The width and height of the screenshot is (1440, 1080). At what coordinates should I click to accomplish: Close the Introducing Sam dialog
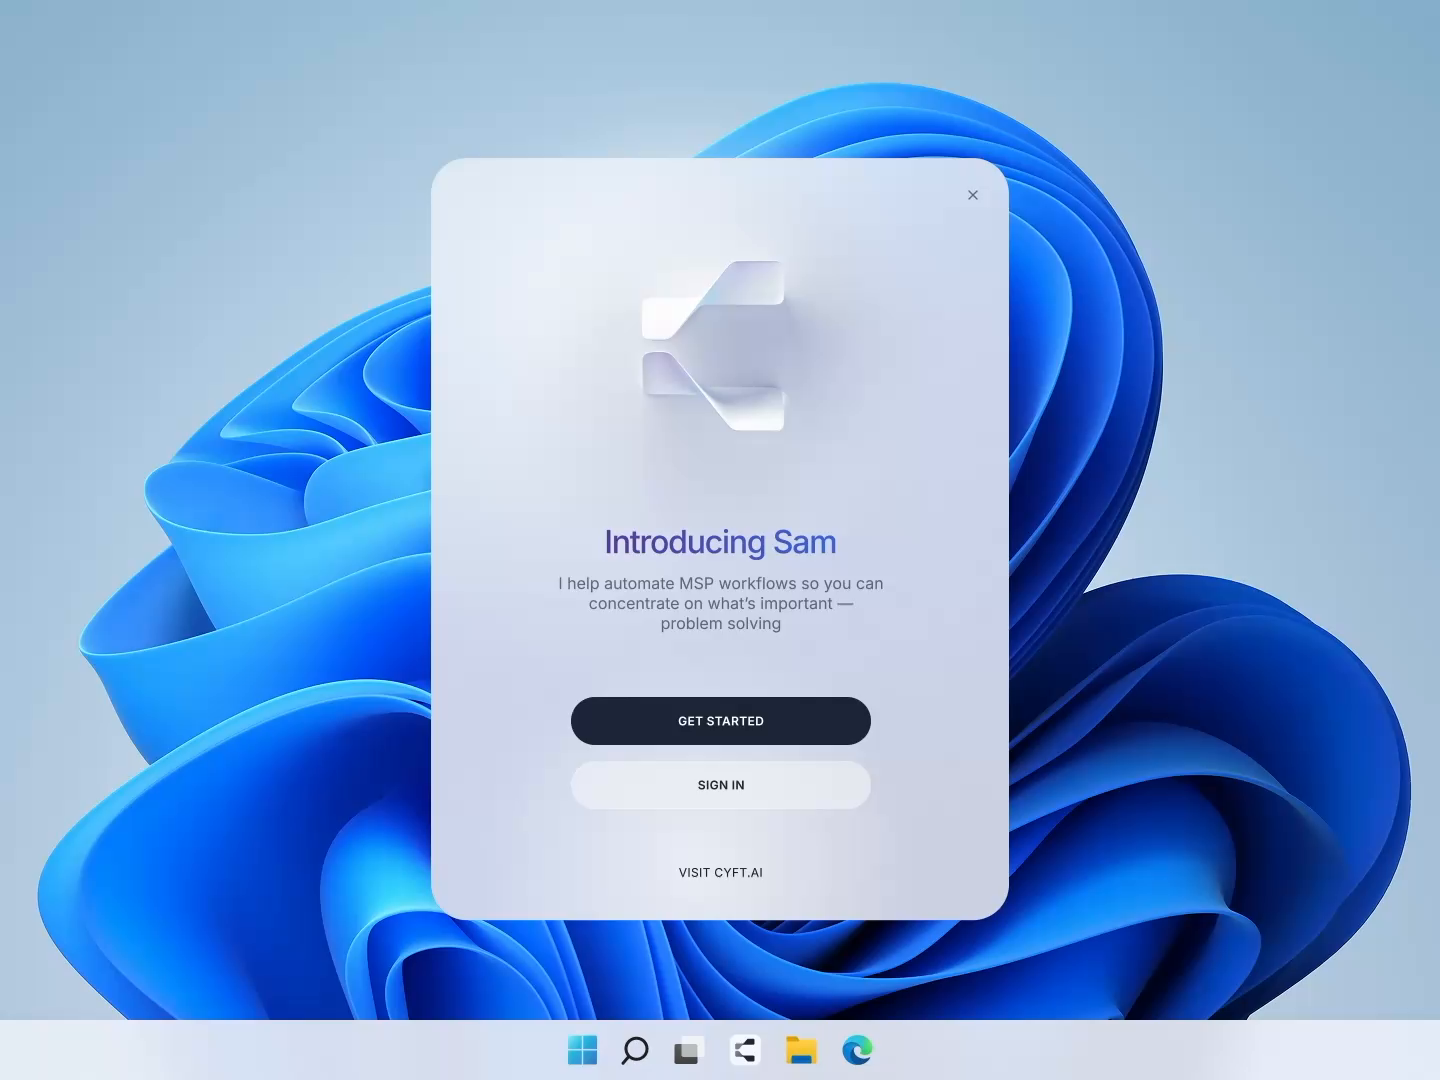tap(973, 195)
